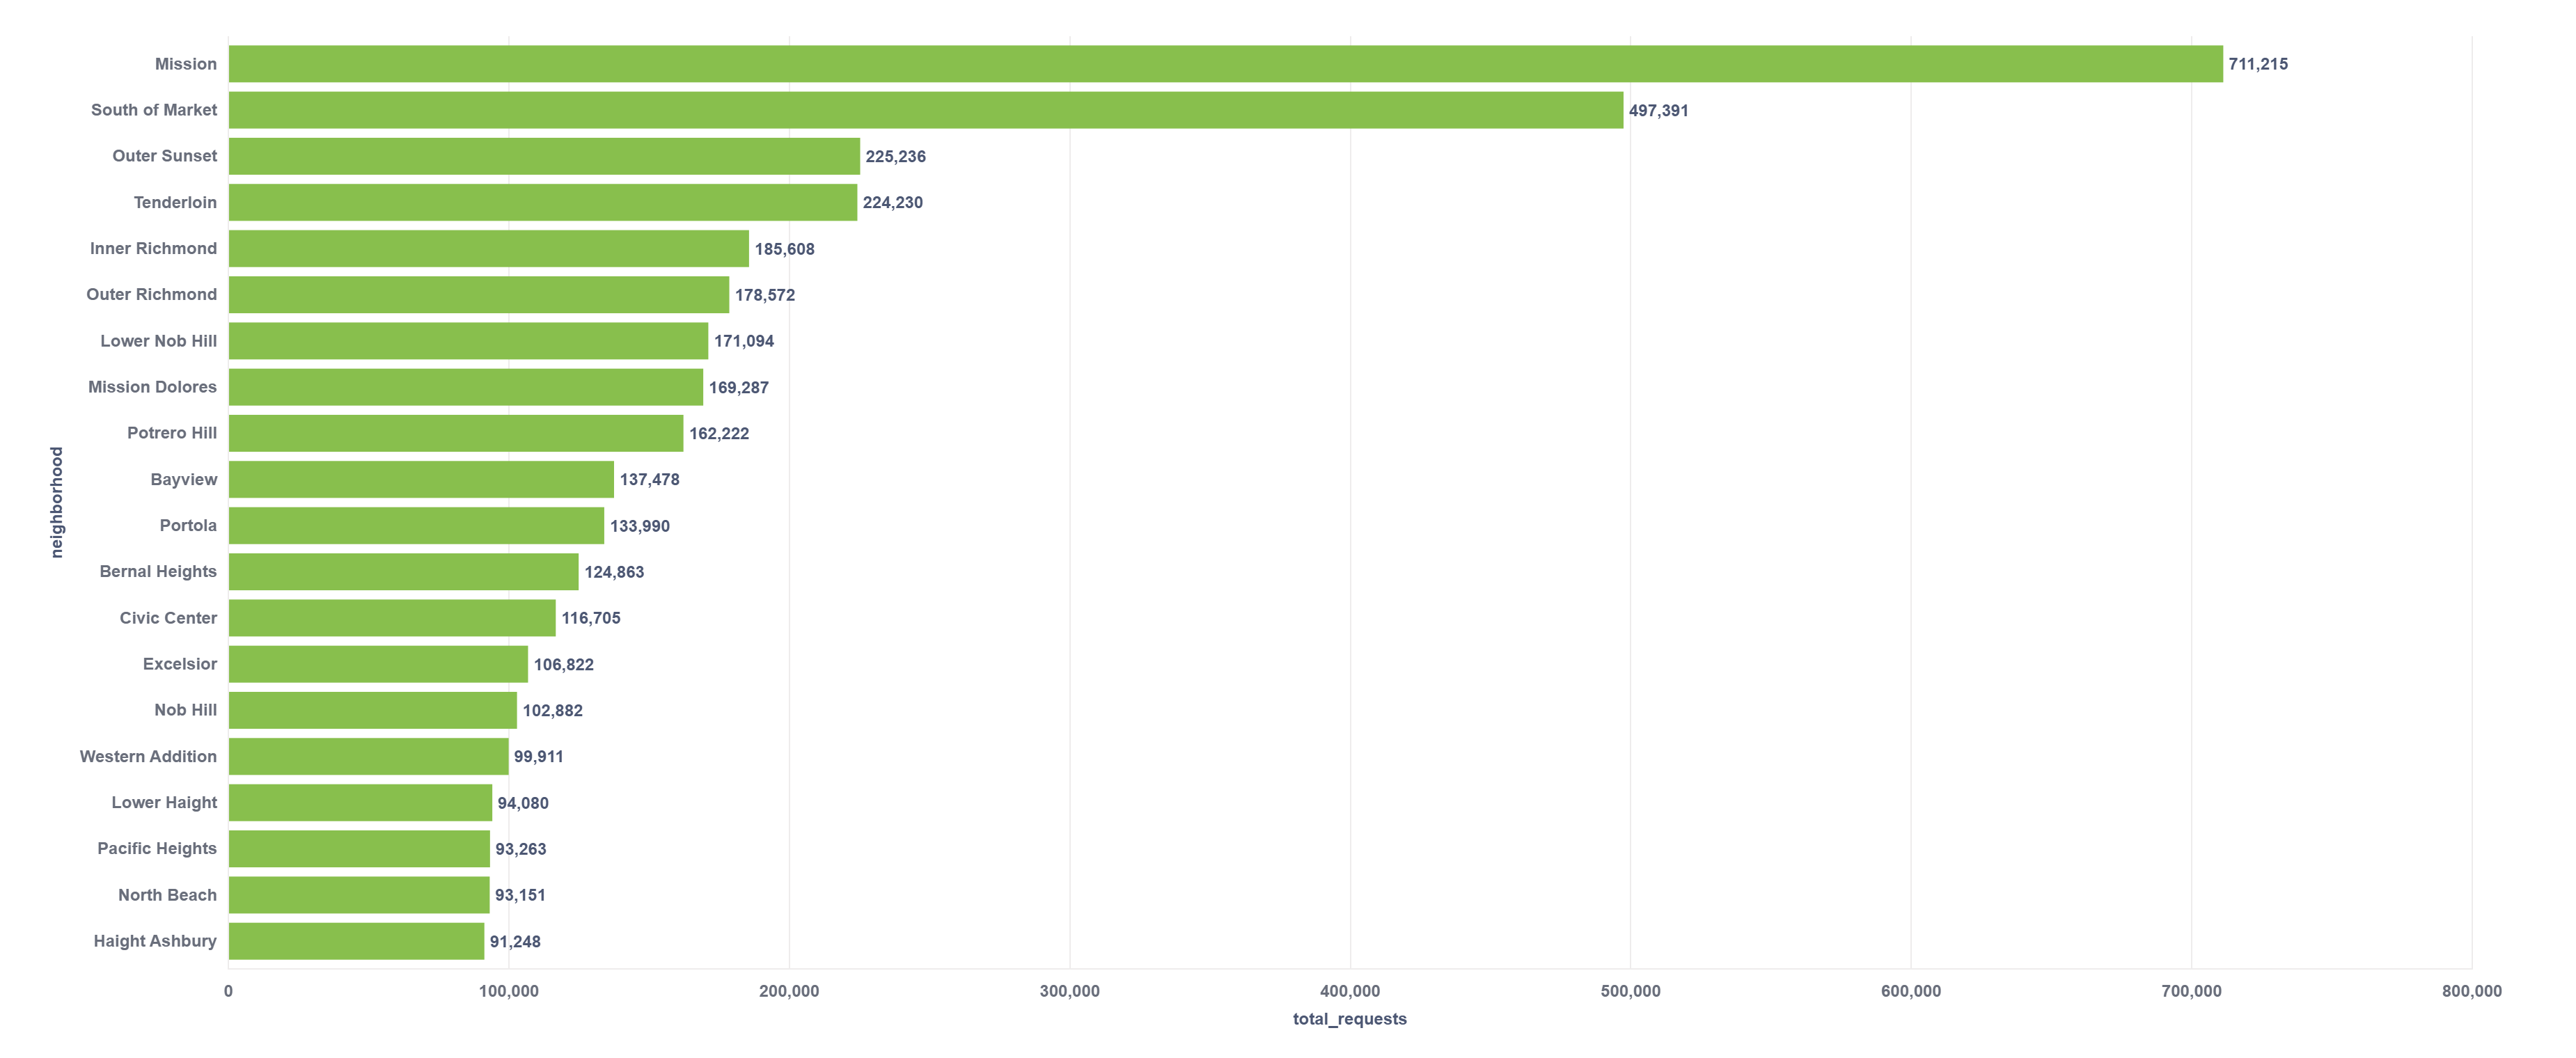The image size is (2576, 1058).
Task: Select the Haight Ashbury bar
Action: click(x=356, y=940)
